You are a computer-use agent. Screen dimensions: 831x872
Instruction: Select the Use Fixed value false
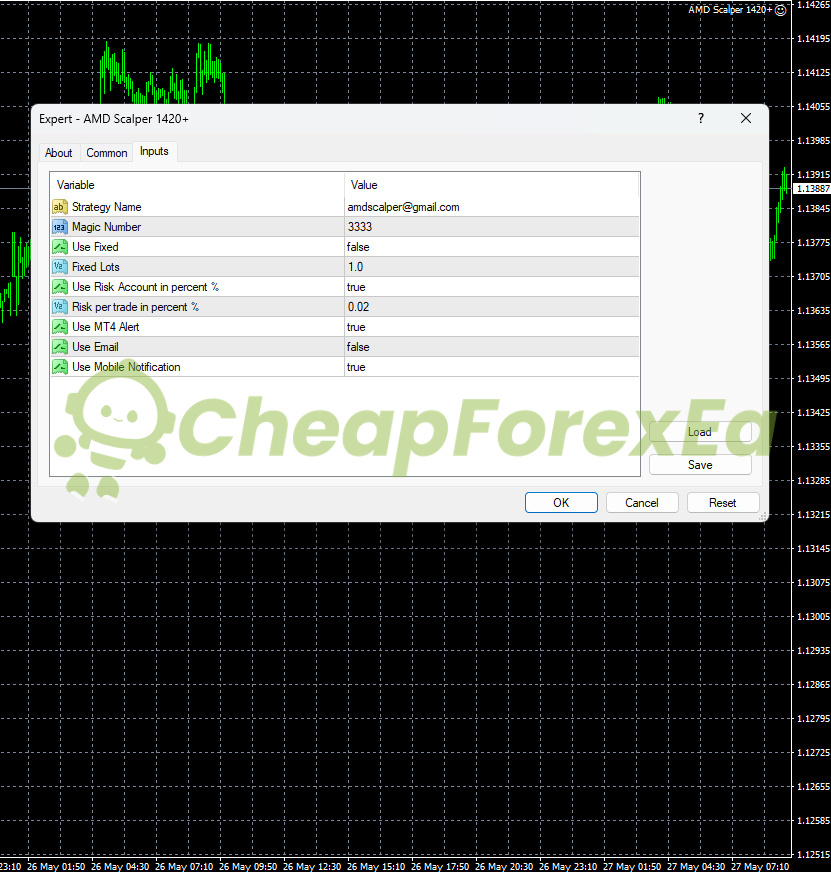pyautogui.click(x=358, y=247)
